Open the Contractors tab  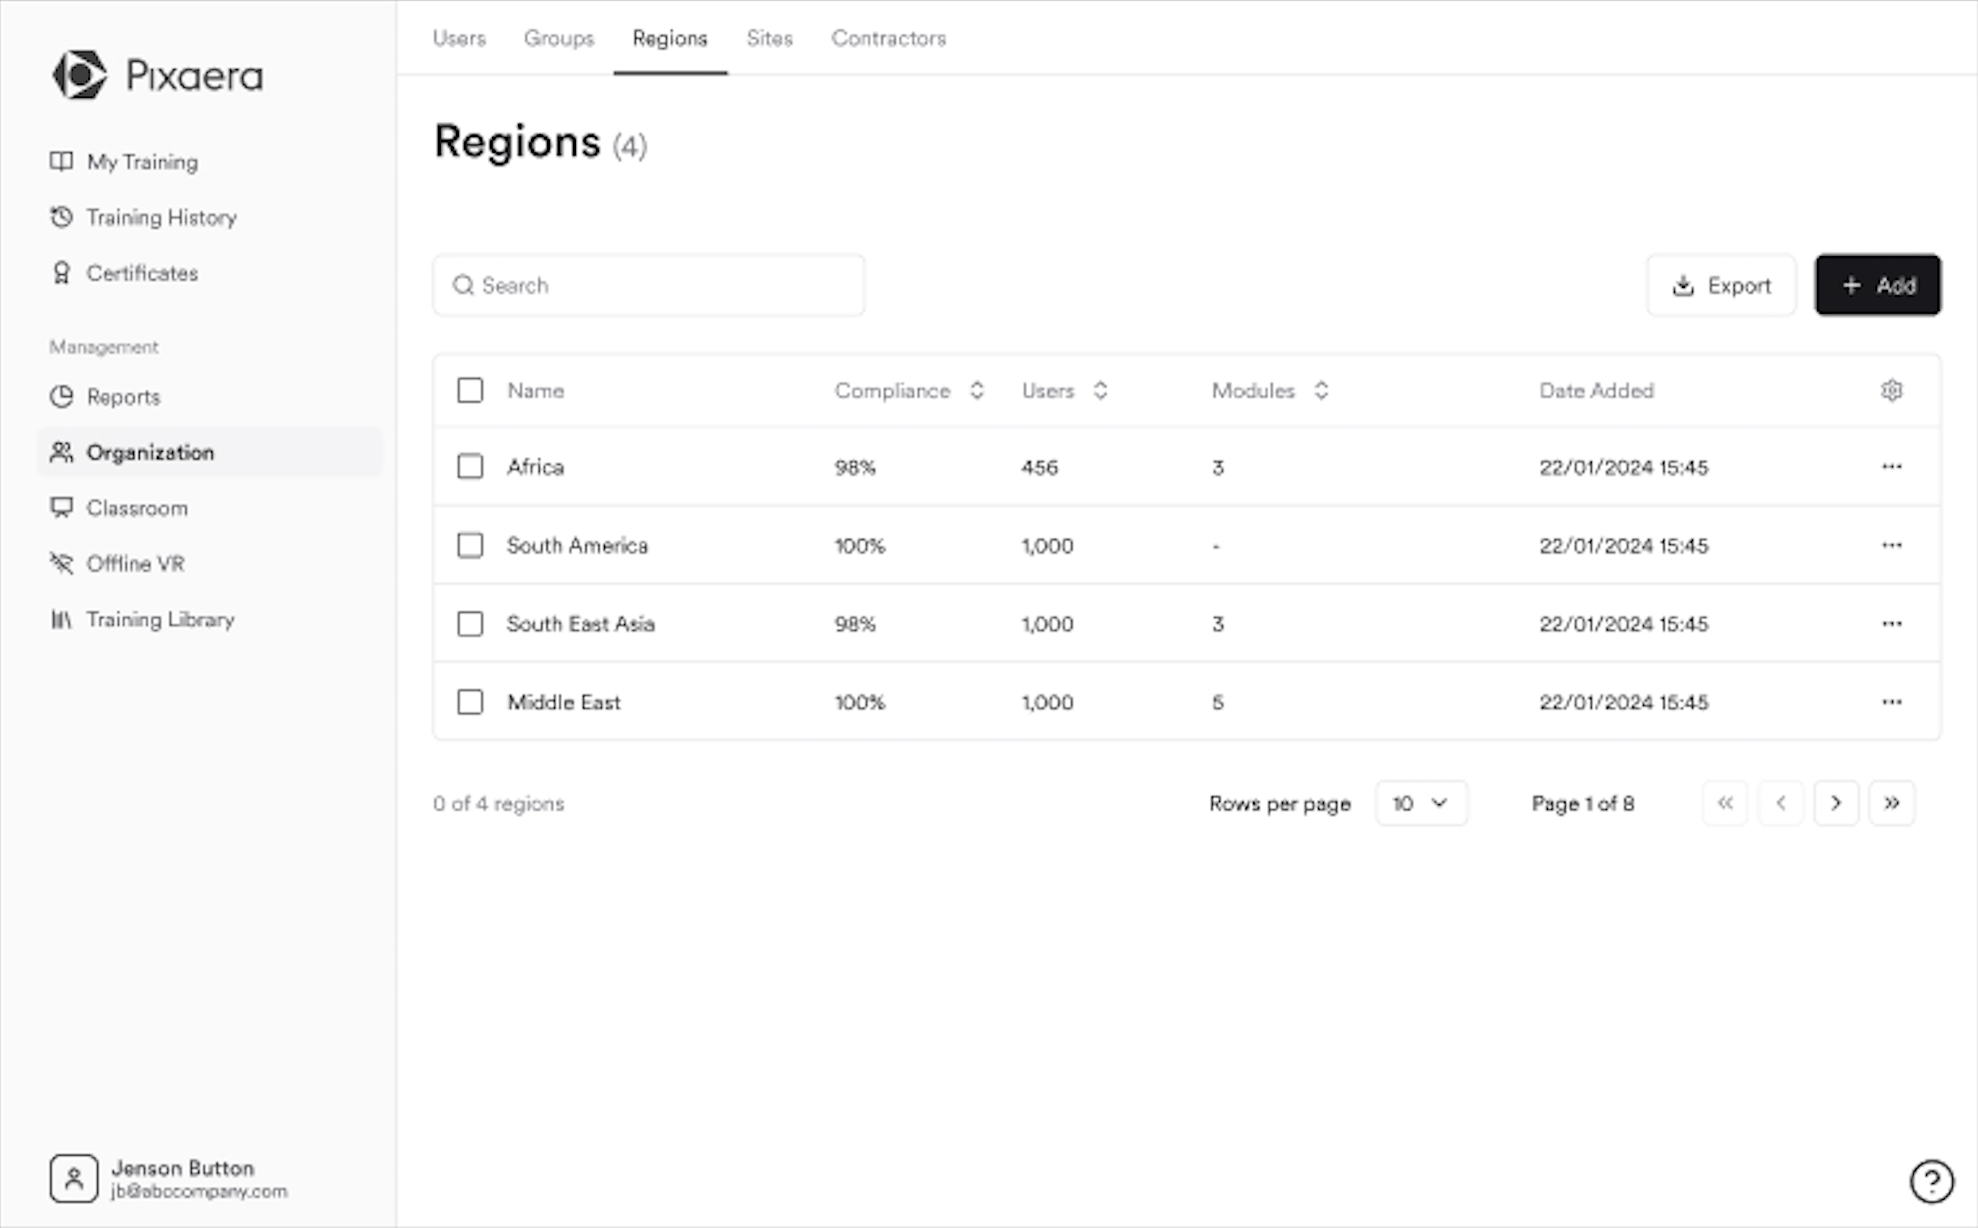point(888,38)
